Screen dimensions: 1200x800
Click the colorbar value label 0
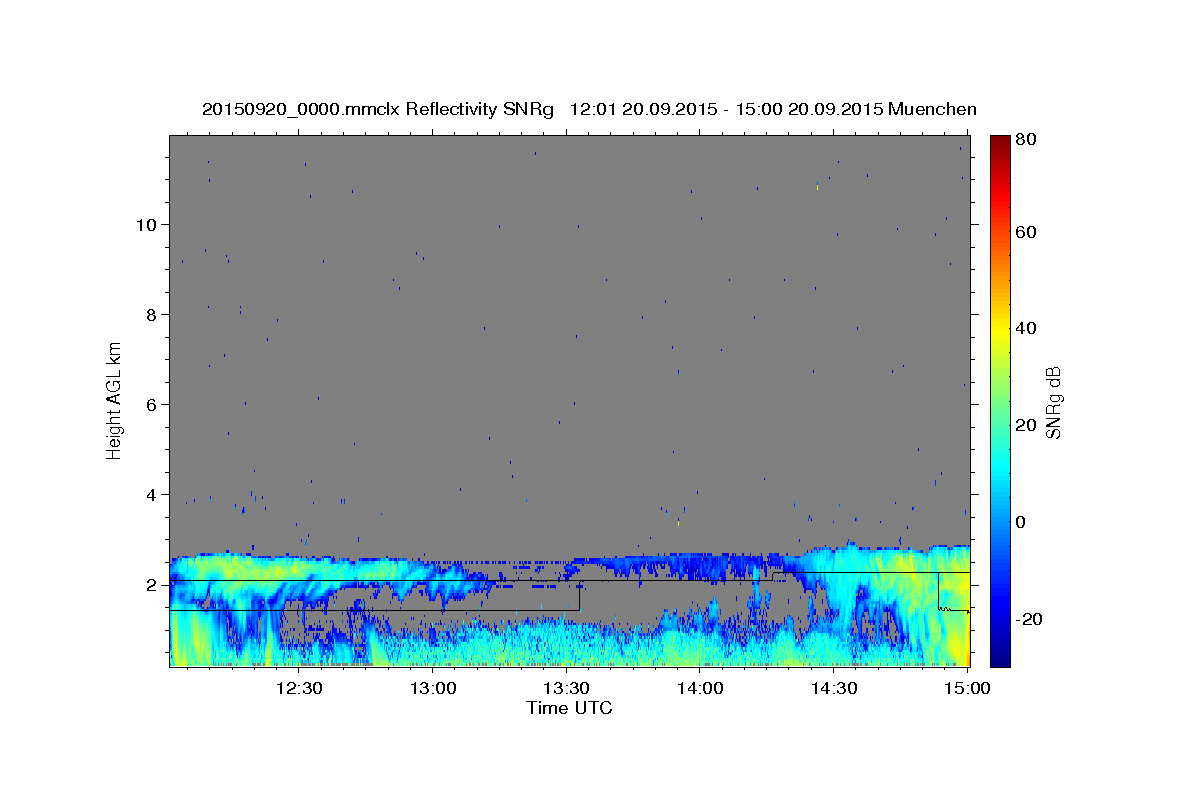tap(1021, 522)
